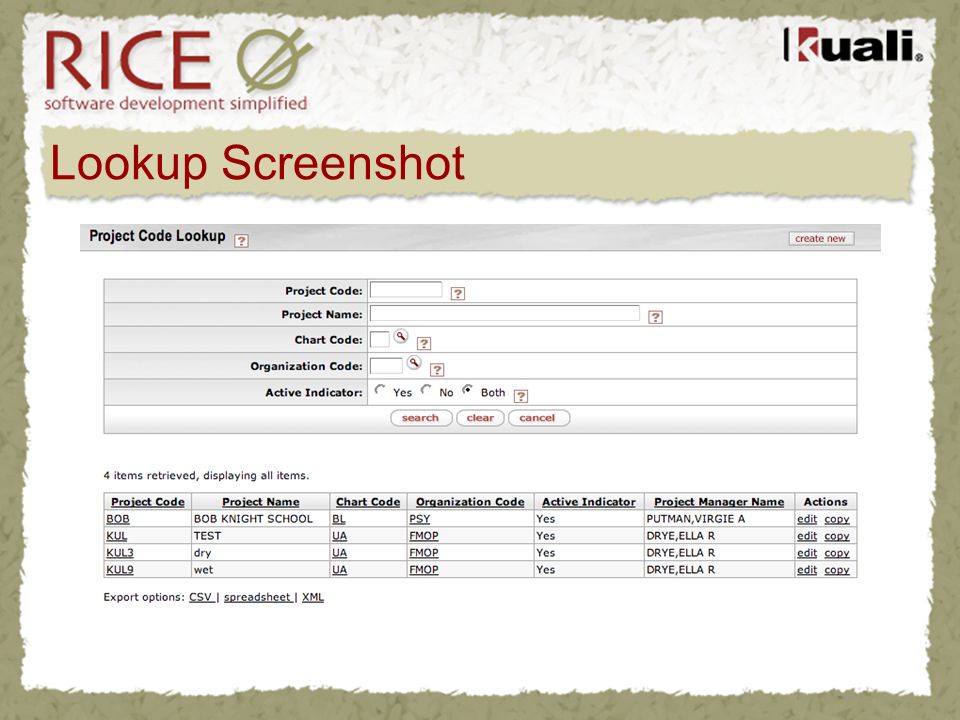Screen dimensions: 960x720
Task: Export results as CSV
Action: pos(200,598)
